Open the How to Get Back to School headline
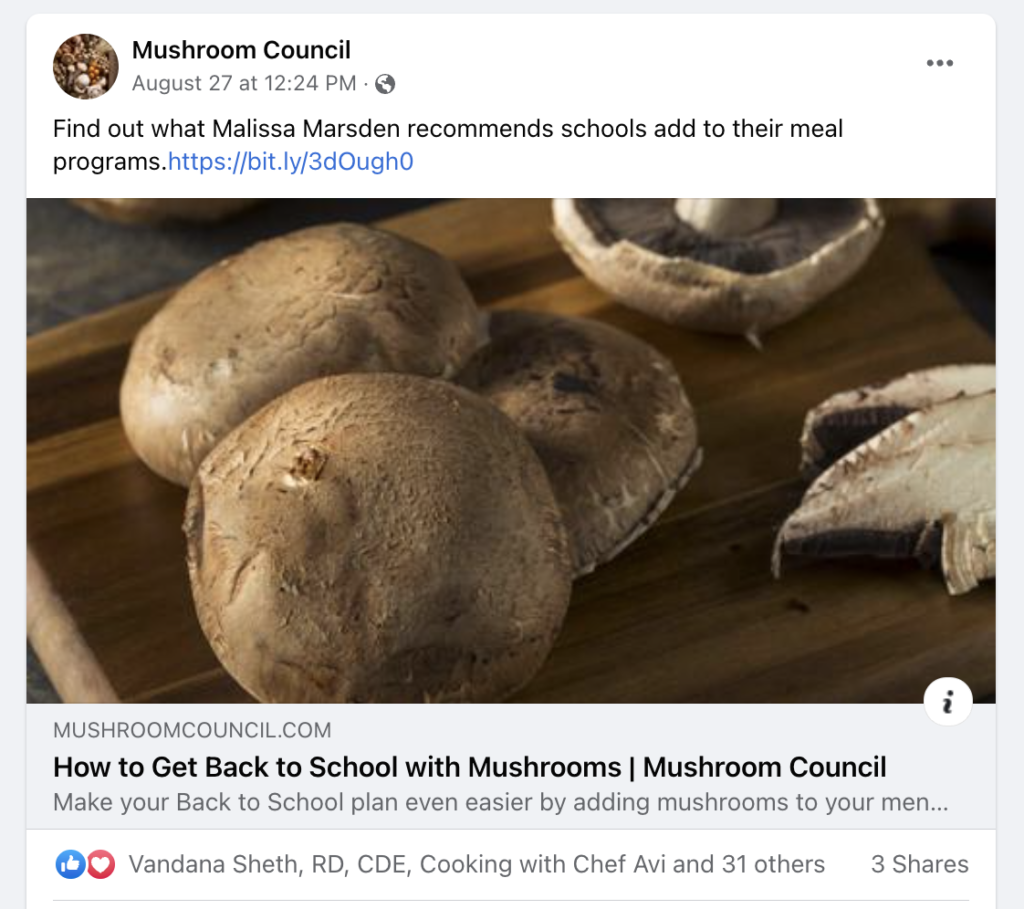The height and width of the screenshot is (909, 1024). coord(469,767)
